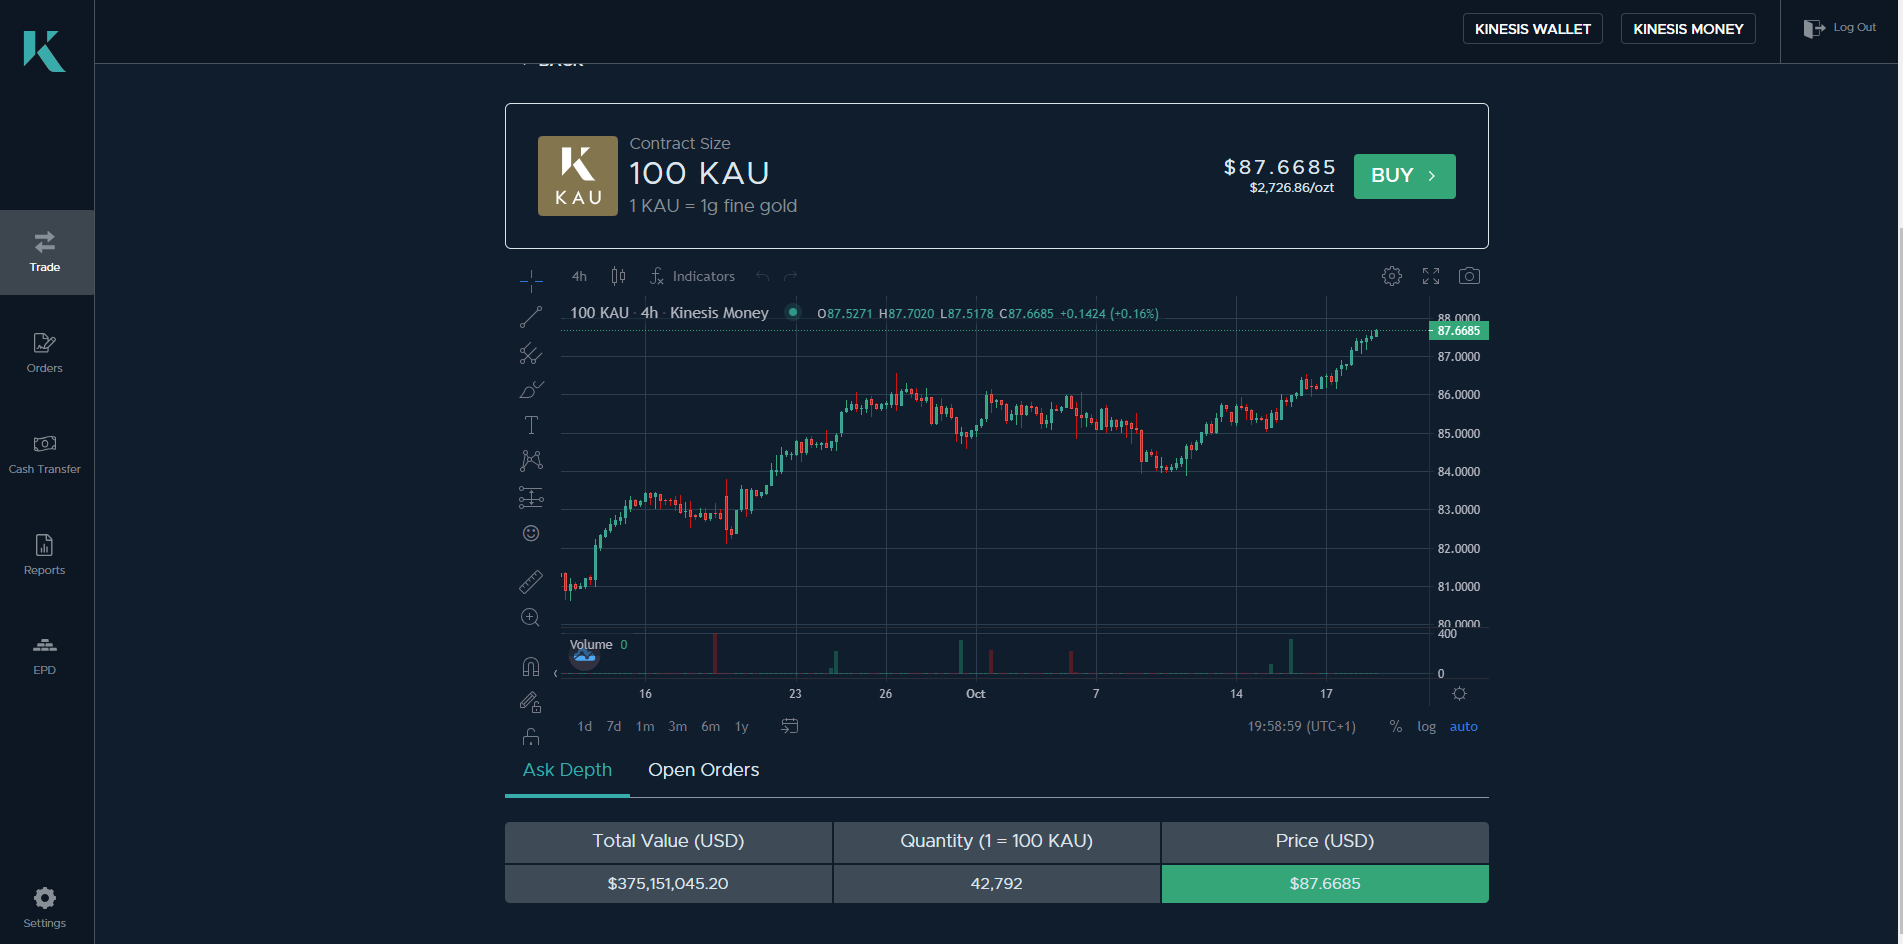The width and height of the screenshot is (1903, 944).
Task: Open chart settings gear
Action: point(1392,276)
